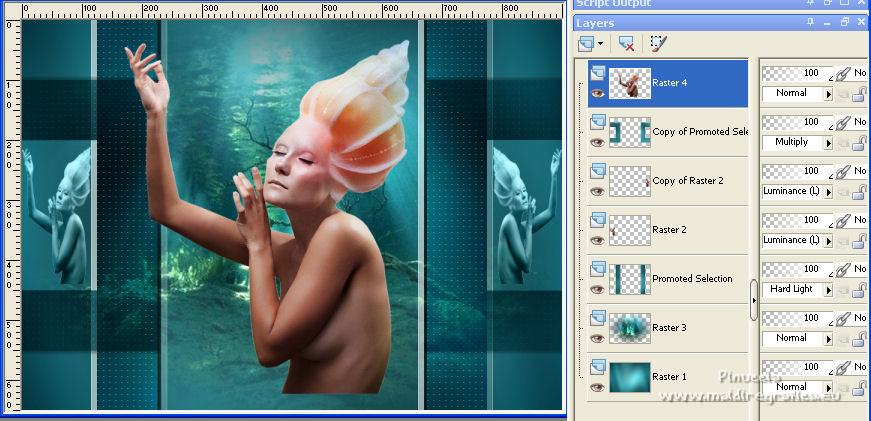Viewport: 871px width, 421px height.
Task: Open the Hard Light blend mode dropdown
Action: (828, 289)
